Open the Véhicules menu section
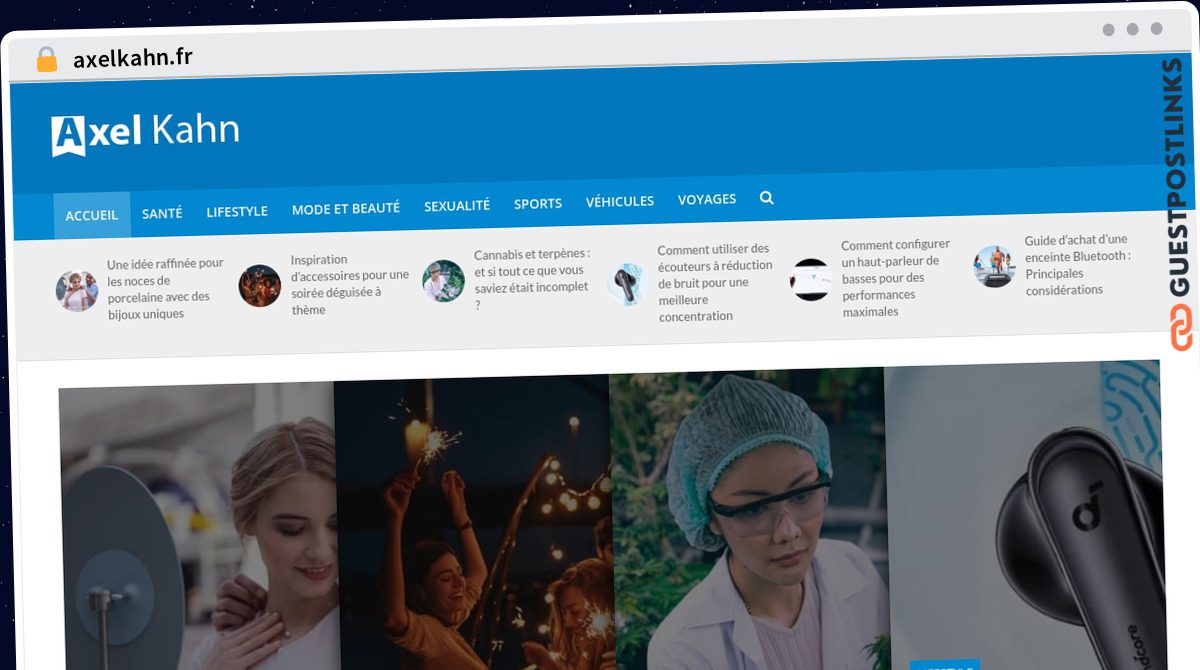The image size is (1200, 670). coord(620,201)
